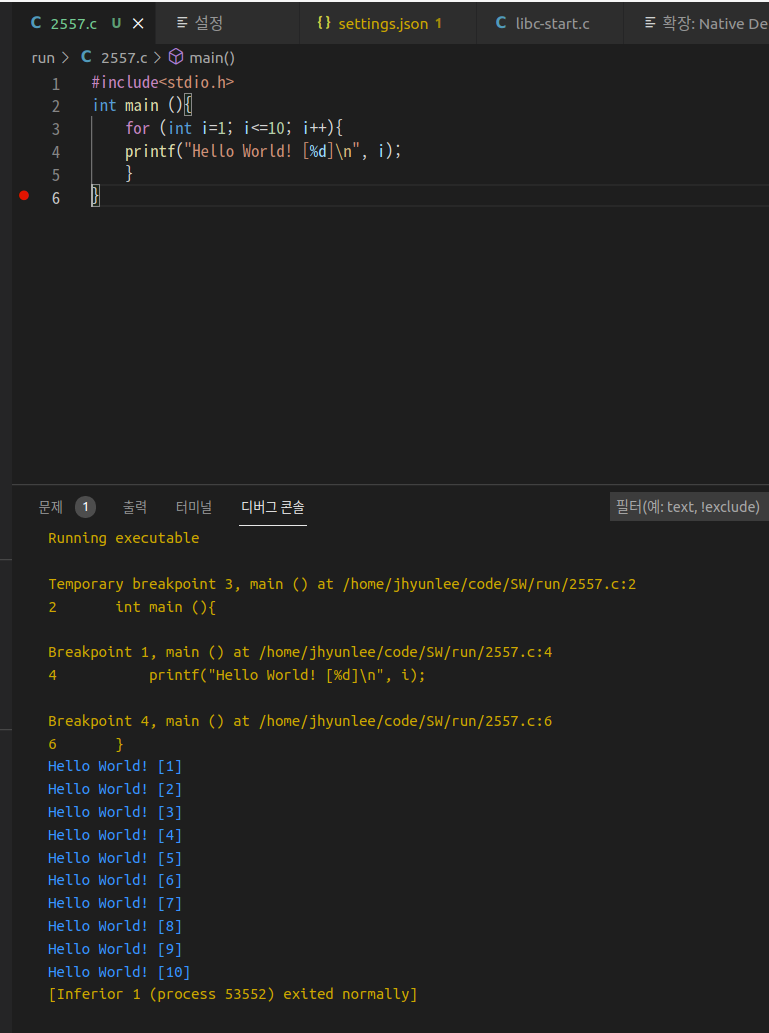This screenshot has height=1033, width=769.
Task: Select the run breadcrumb folder
Action: pos(43,58)
